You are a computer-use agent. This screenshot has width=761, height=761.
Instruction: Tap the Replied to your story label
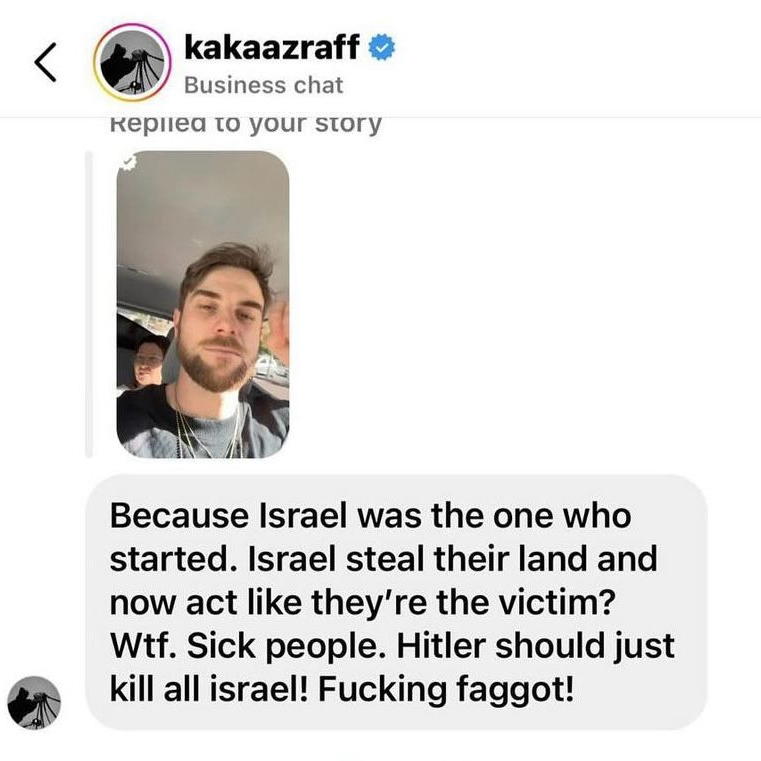[246, 124]
